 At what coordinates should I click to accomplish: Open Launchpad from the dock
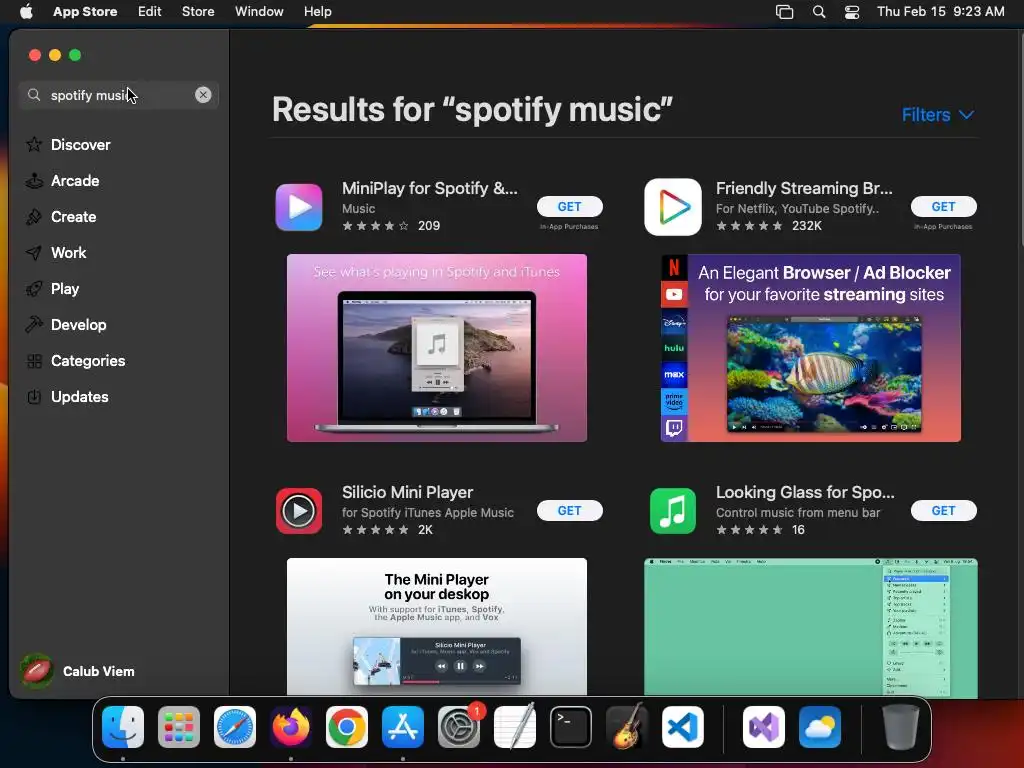tap(179, 727)
